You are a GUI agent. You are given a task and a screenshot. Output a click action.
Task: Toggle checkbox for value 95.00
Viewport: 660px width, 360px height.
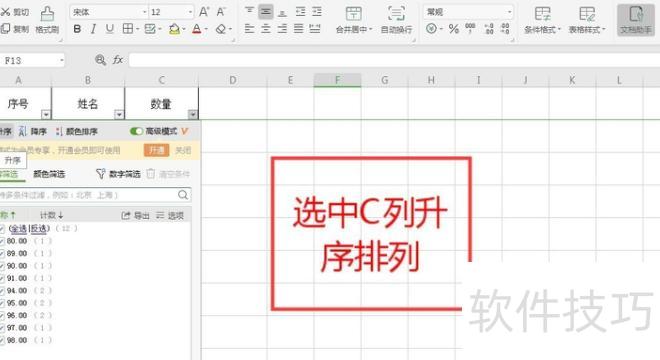2,303
